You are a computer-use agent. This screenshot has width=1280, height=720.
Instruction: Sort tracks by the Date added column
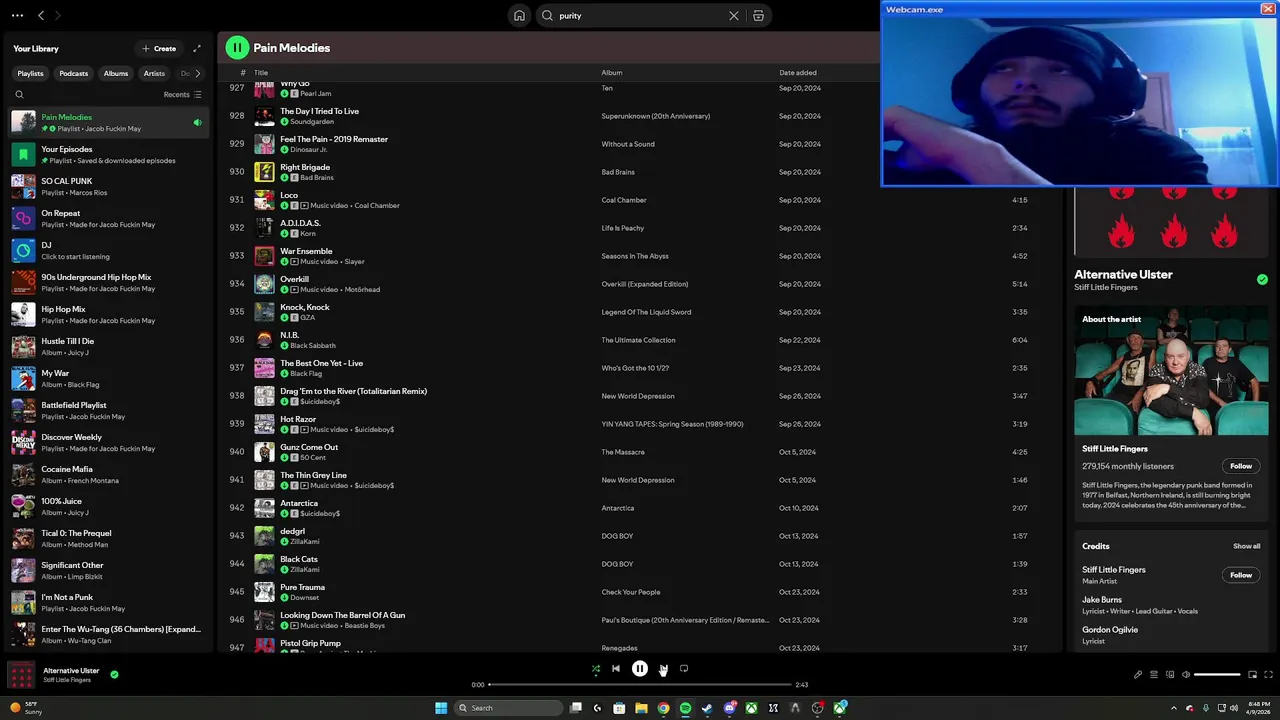[x=798, y=73]
